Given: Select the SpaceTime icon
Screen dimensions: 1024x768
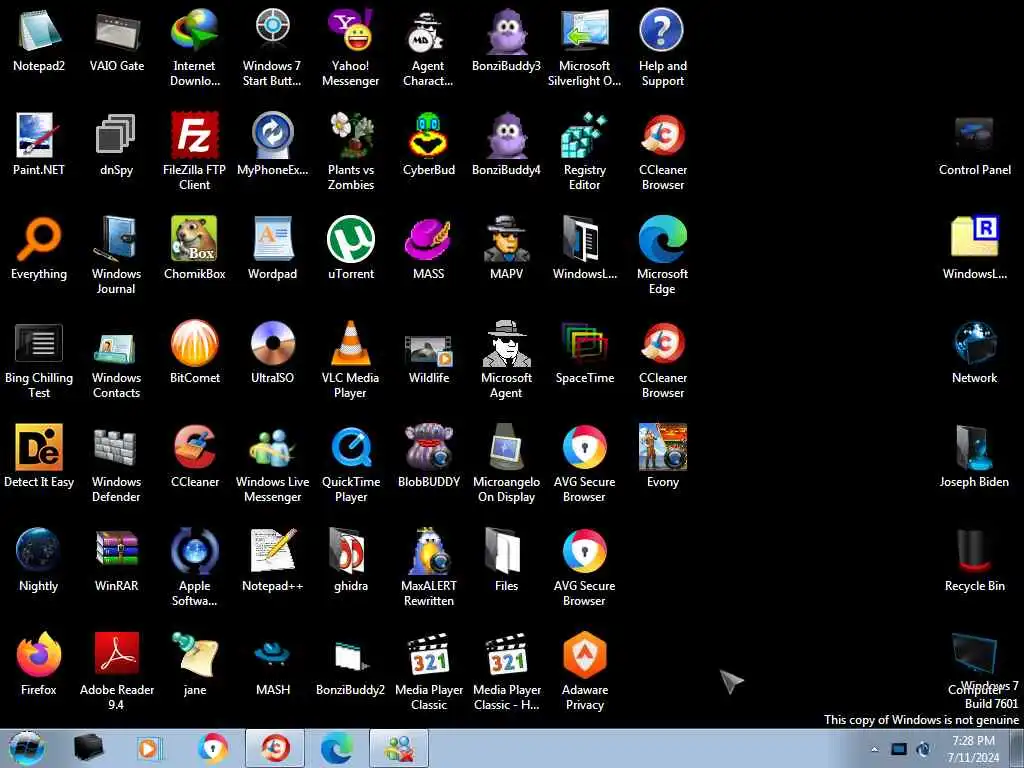Looking at the screenshot, I should tap(584, 352).
